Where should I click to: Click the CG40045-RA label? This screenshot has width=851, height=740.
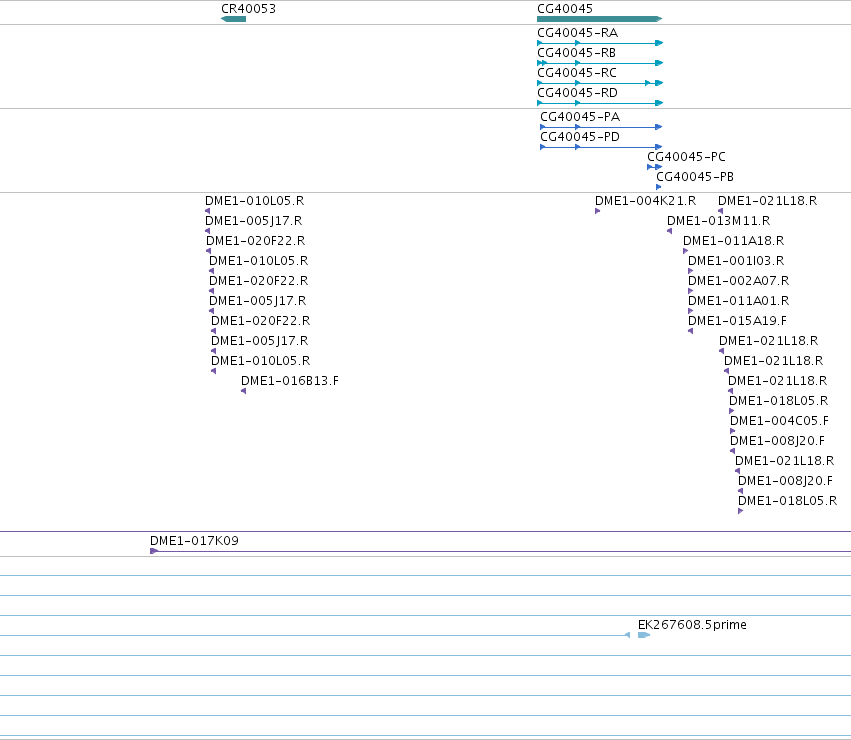(x=577, y=33)
